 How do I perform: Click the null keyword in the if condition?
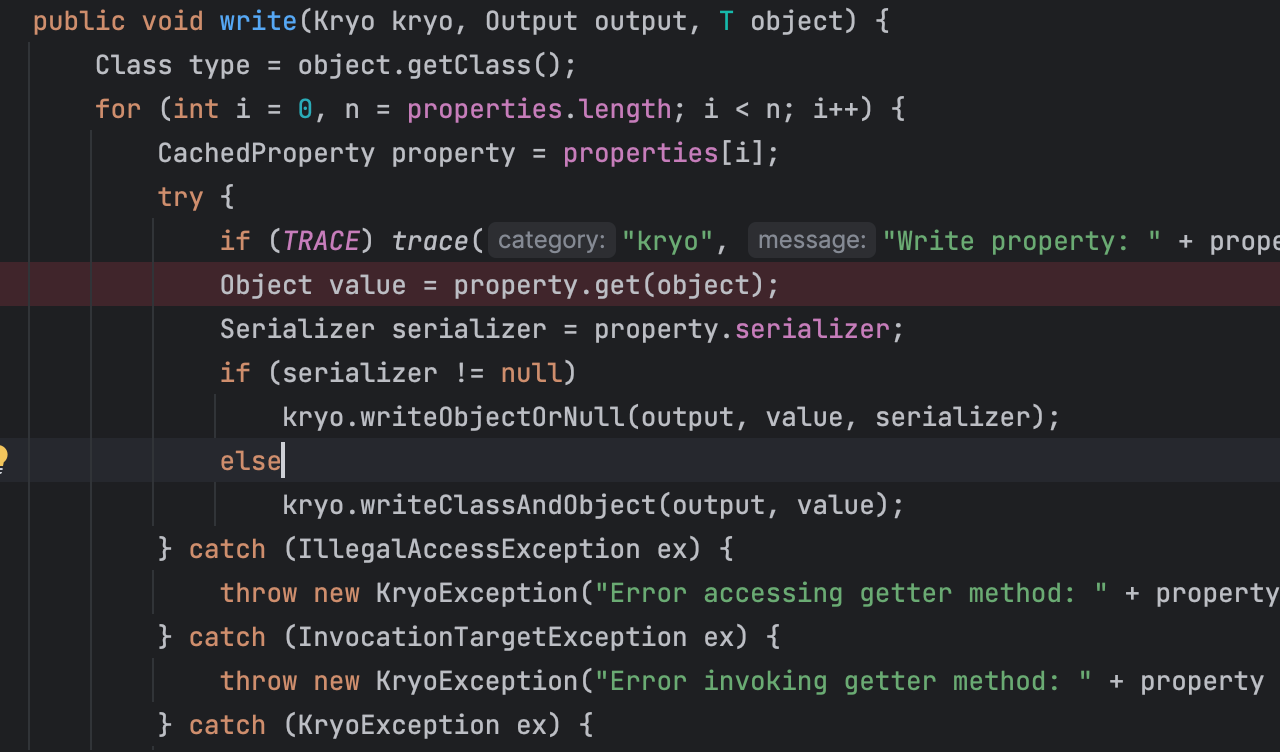coord(531,373)
